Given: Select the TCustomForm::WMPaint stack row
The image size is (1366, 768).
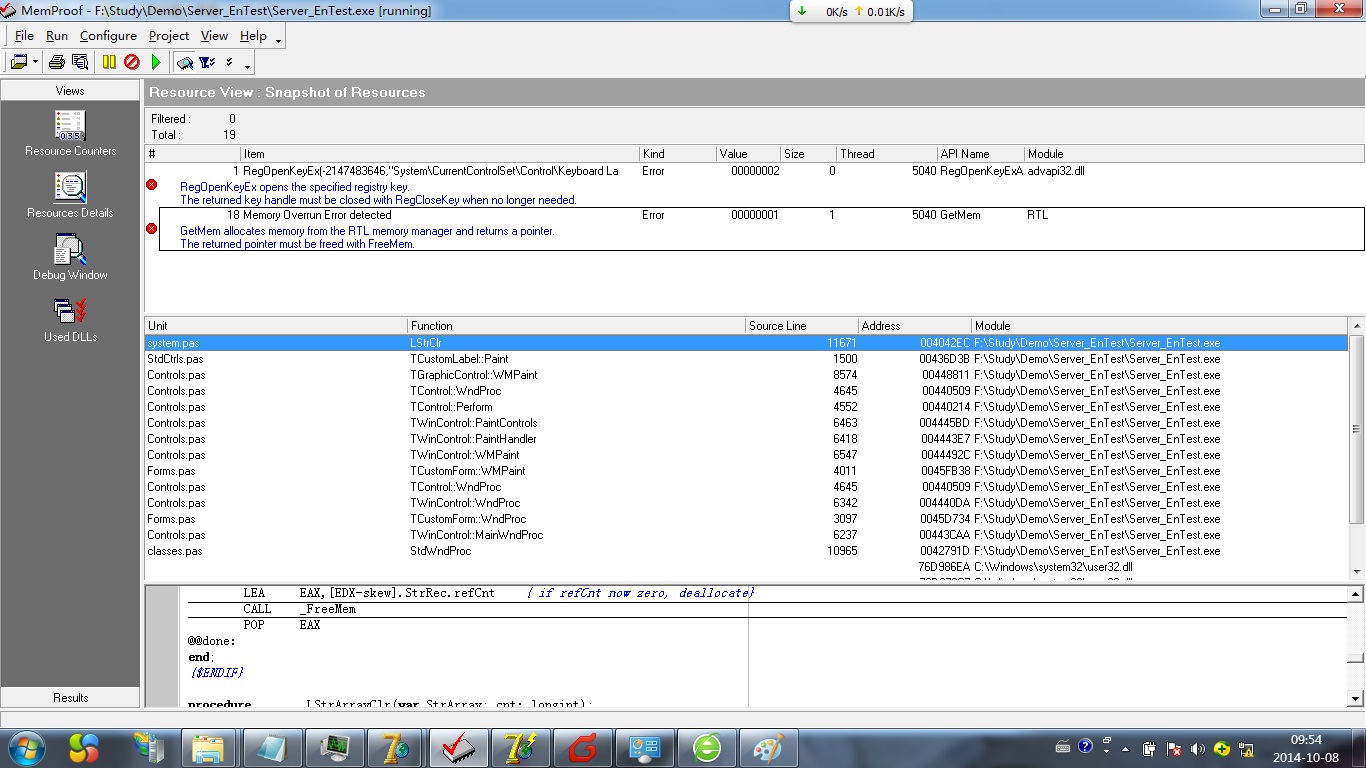Looking at the screenshot, I should 747,471.
